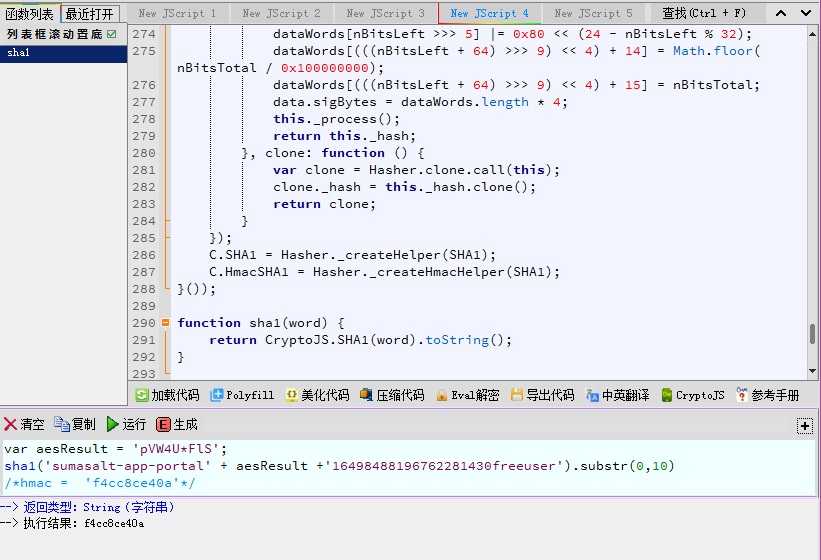Viewport: 821px width, 560px height.
Task: Click the plus expand box icon
Action: [805, 425]
